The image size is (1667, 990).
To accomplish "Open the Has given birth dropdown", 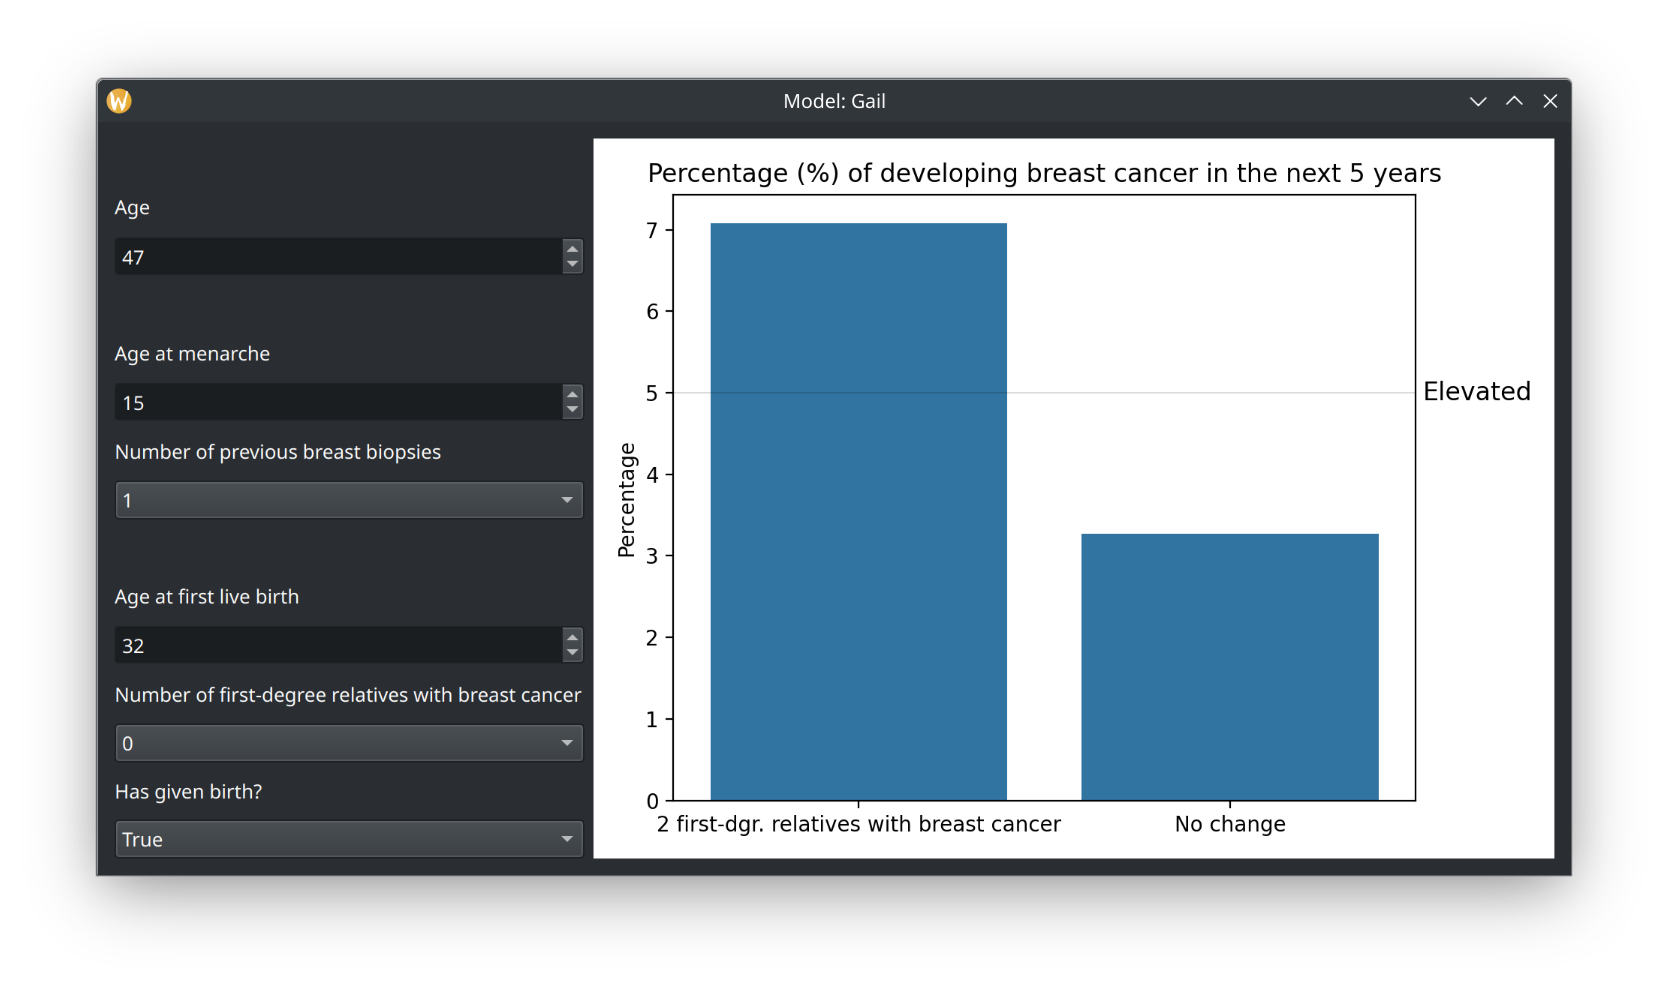I will tap(349, 840).
